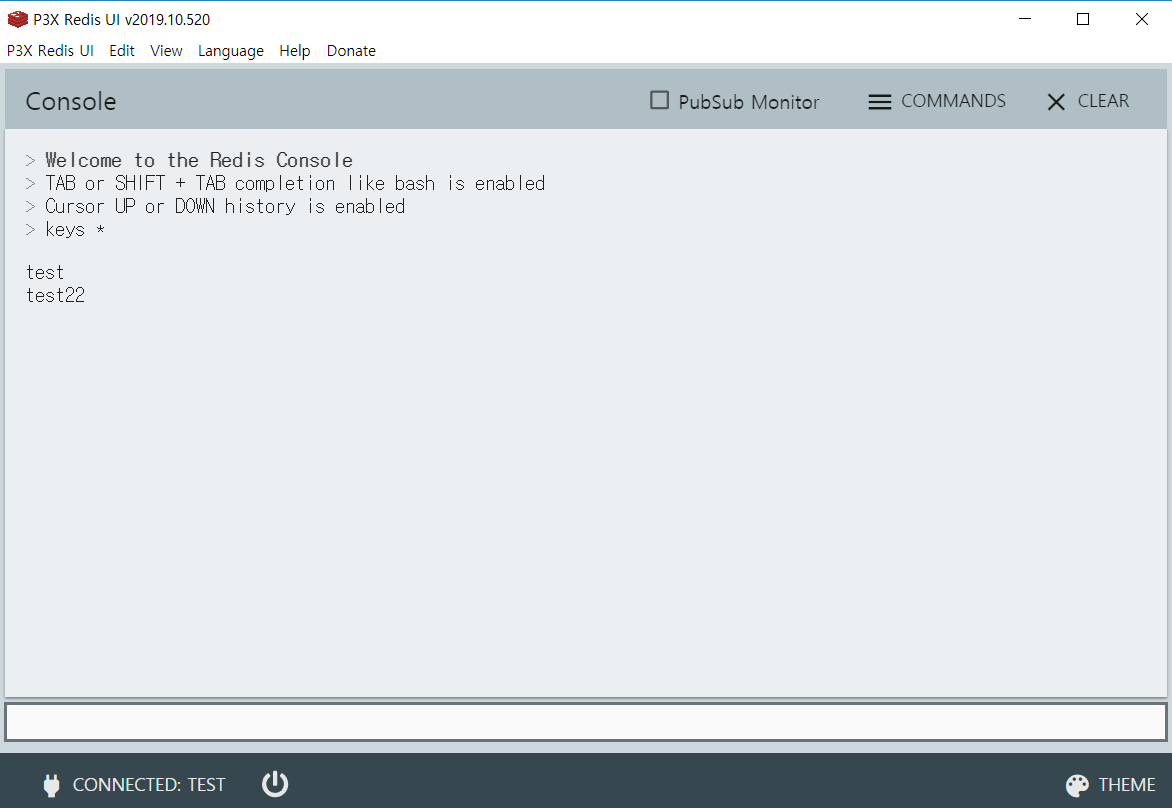The width and height of the screenshot is (1172, 808).
Task: Click the Redis app logo icon
Action: click(x=17, y=19)
